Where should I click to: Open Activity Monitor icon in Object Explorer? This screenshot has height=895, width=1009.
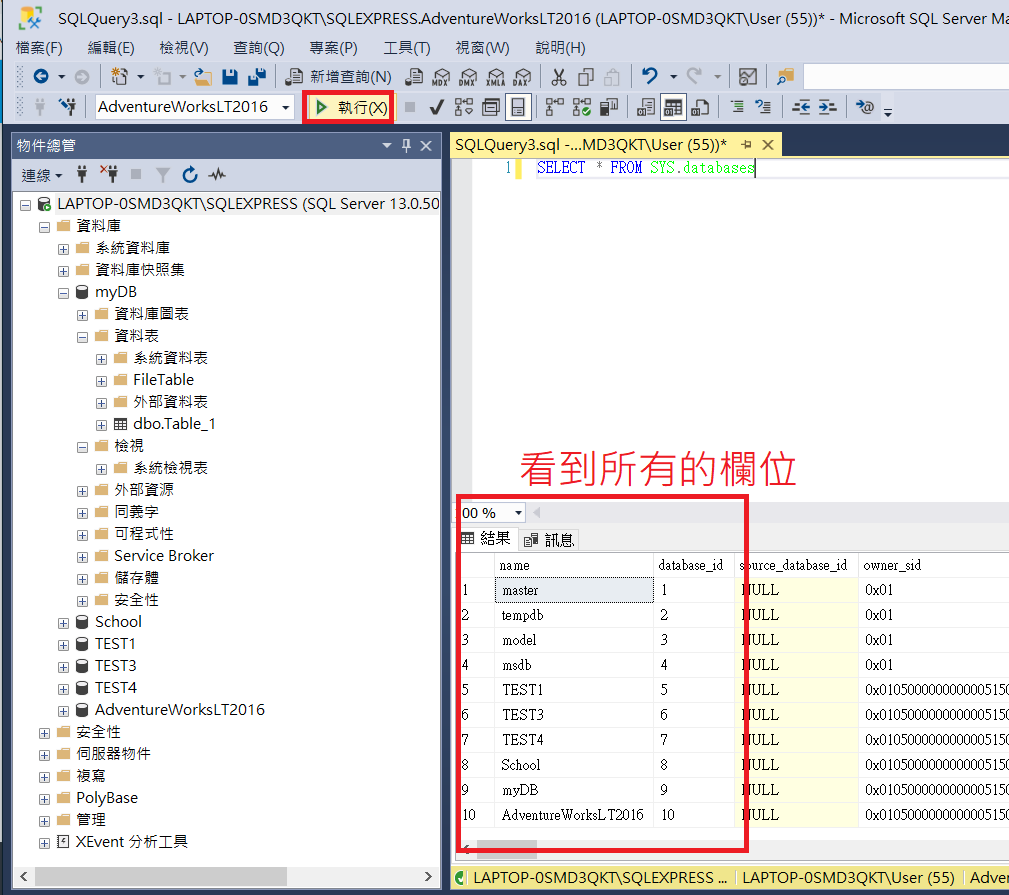[217, 174]
